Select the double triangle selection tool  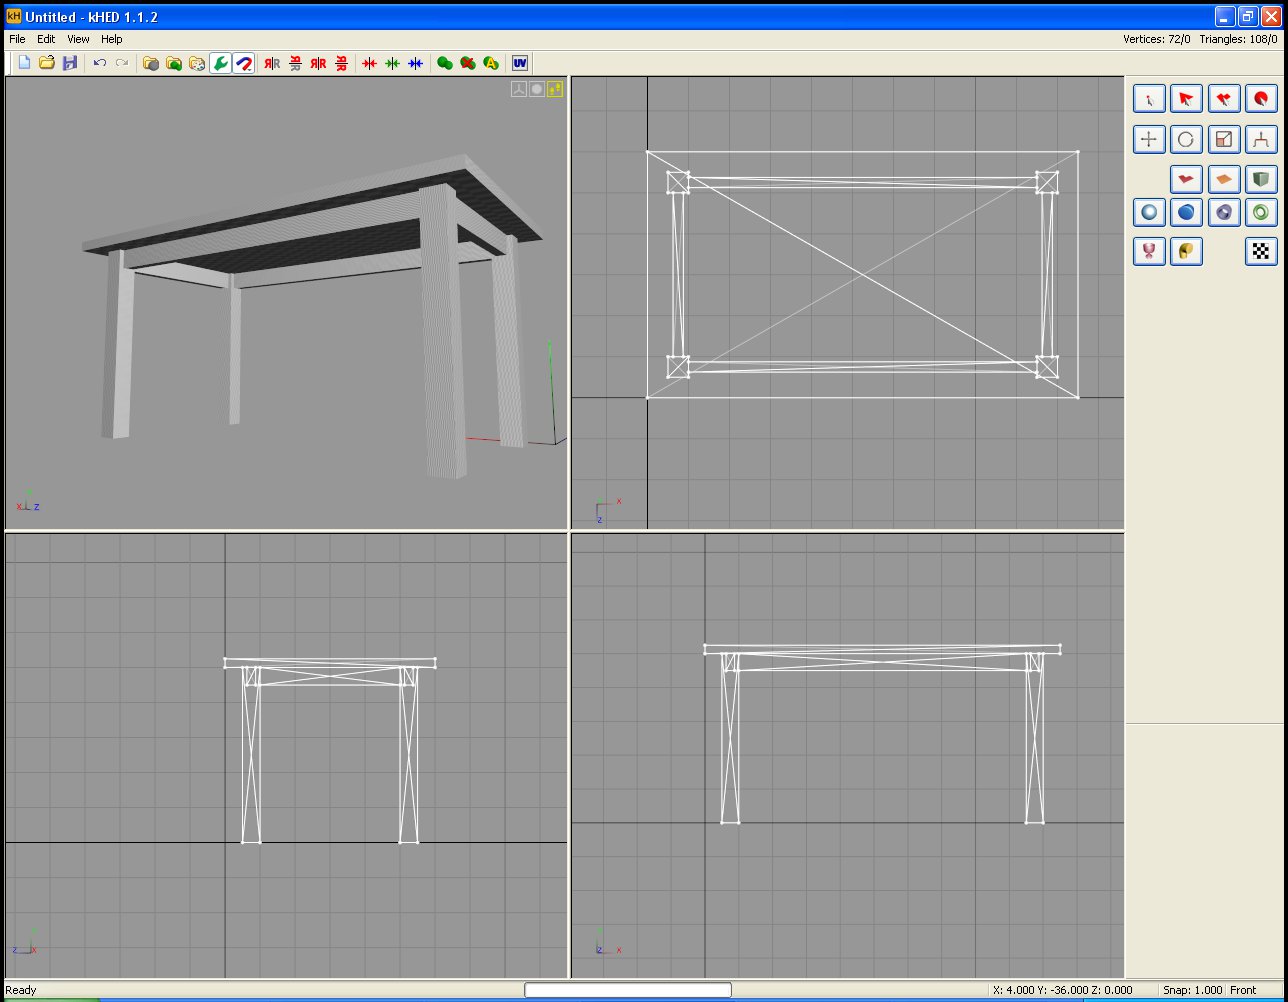point(1224,99)
